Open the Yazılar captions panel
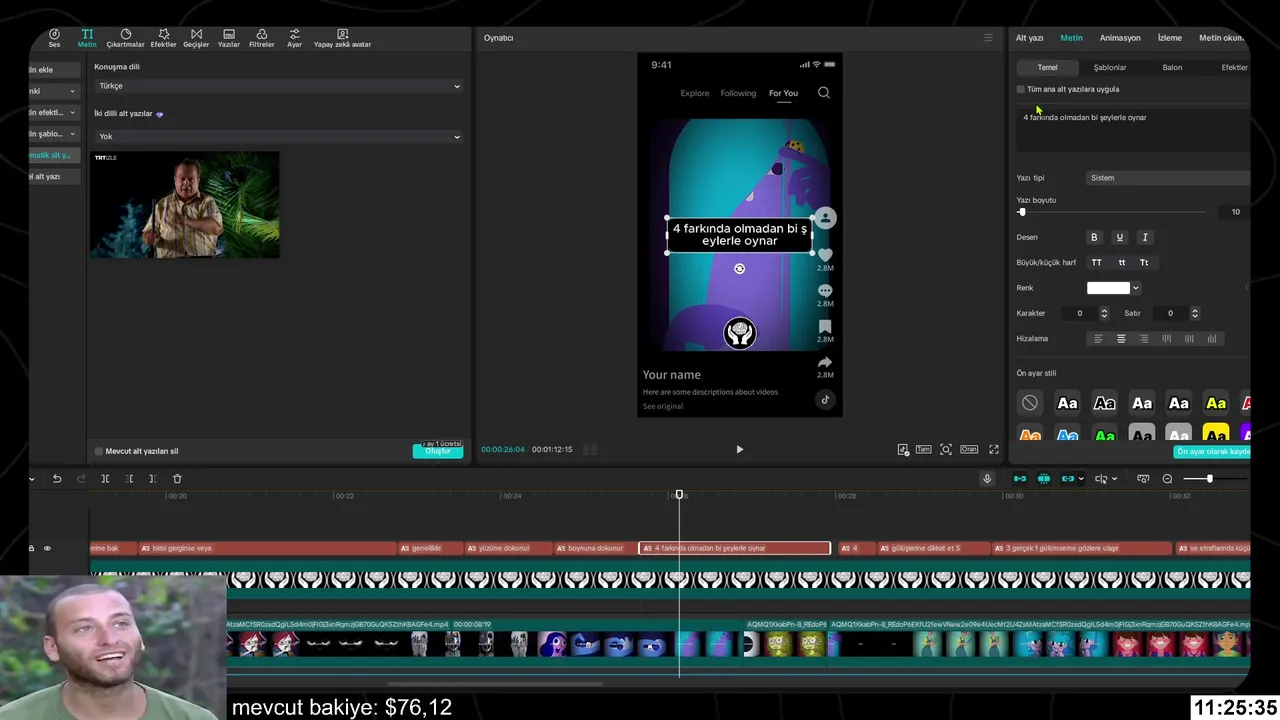The height and width of the screenshot is (720, 1280). (x=229, y=38)
